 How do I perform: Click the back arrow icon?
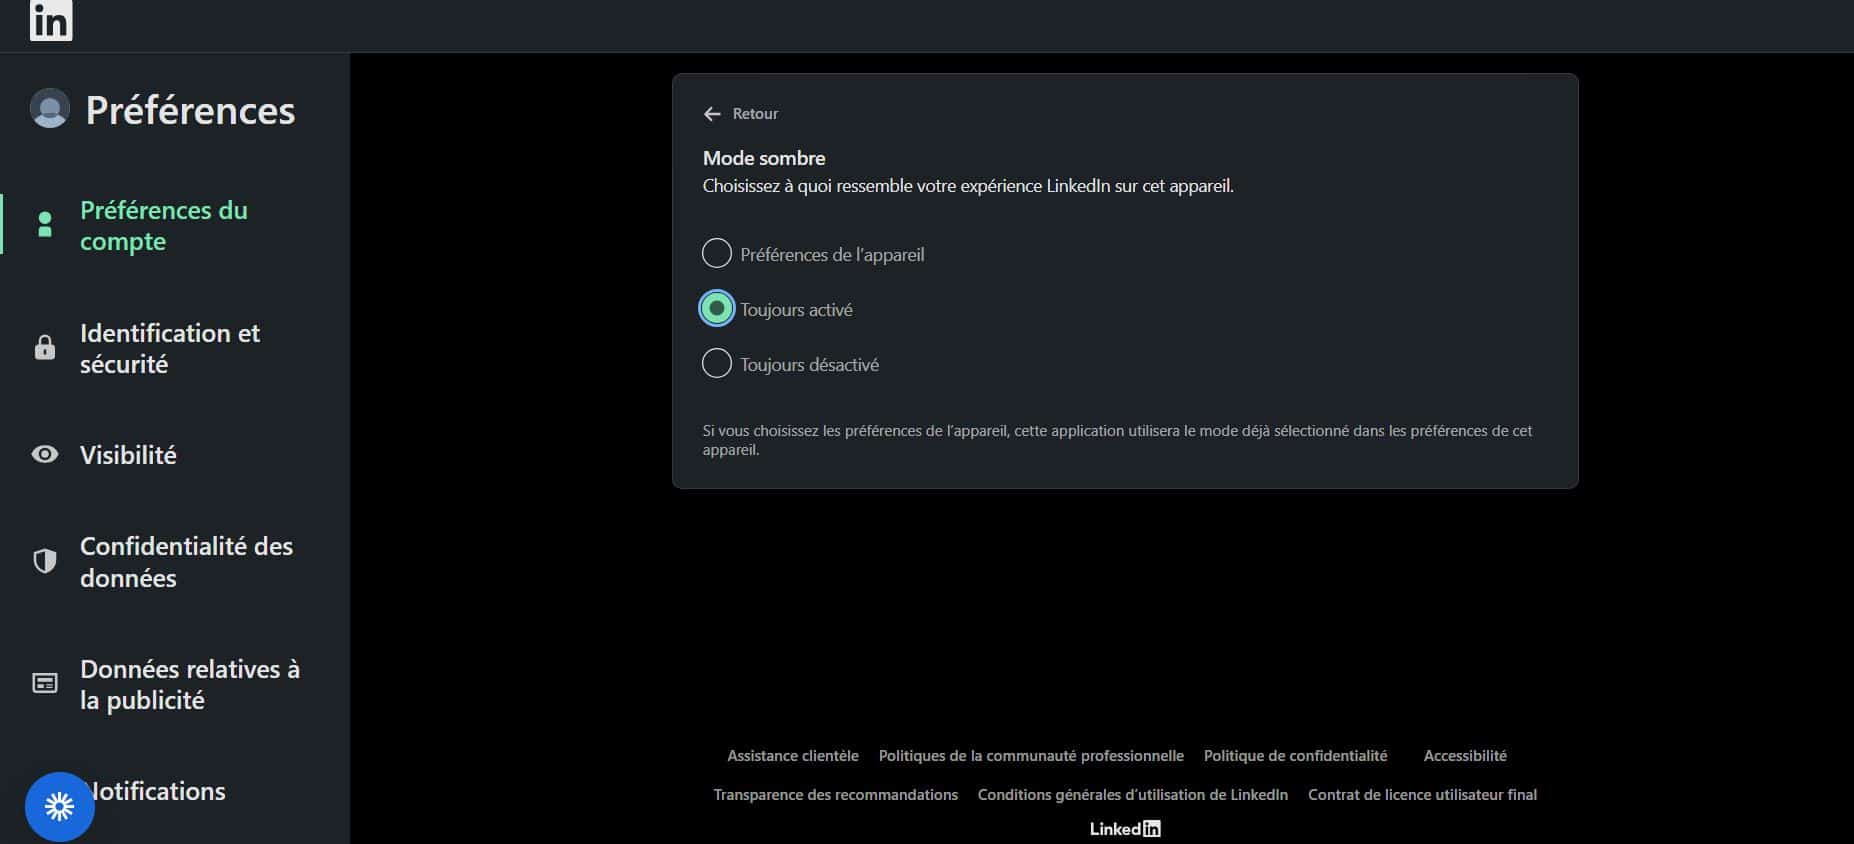pos(712,114)
